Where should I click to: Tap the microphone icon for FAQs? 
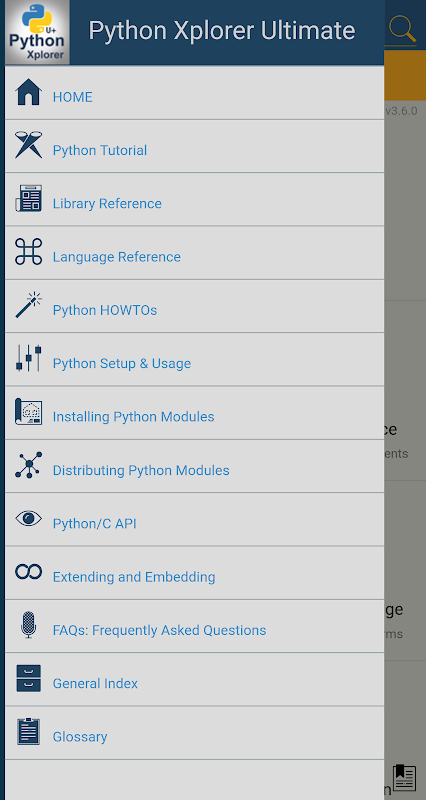[29, 625]
